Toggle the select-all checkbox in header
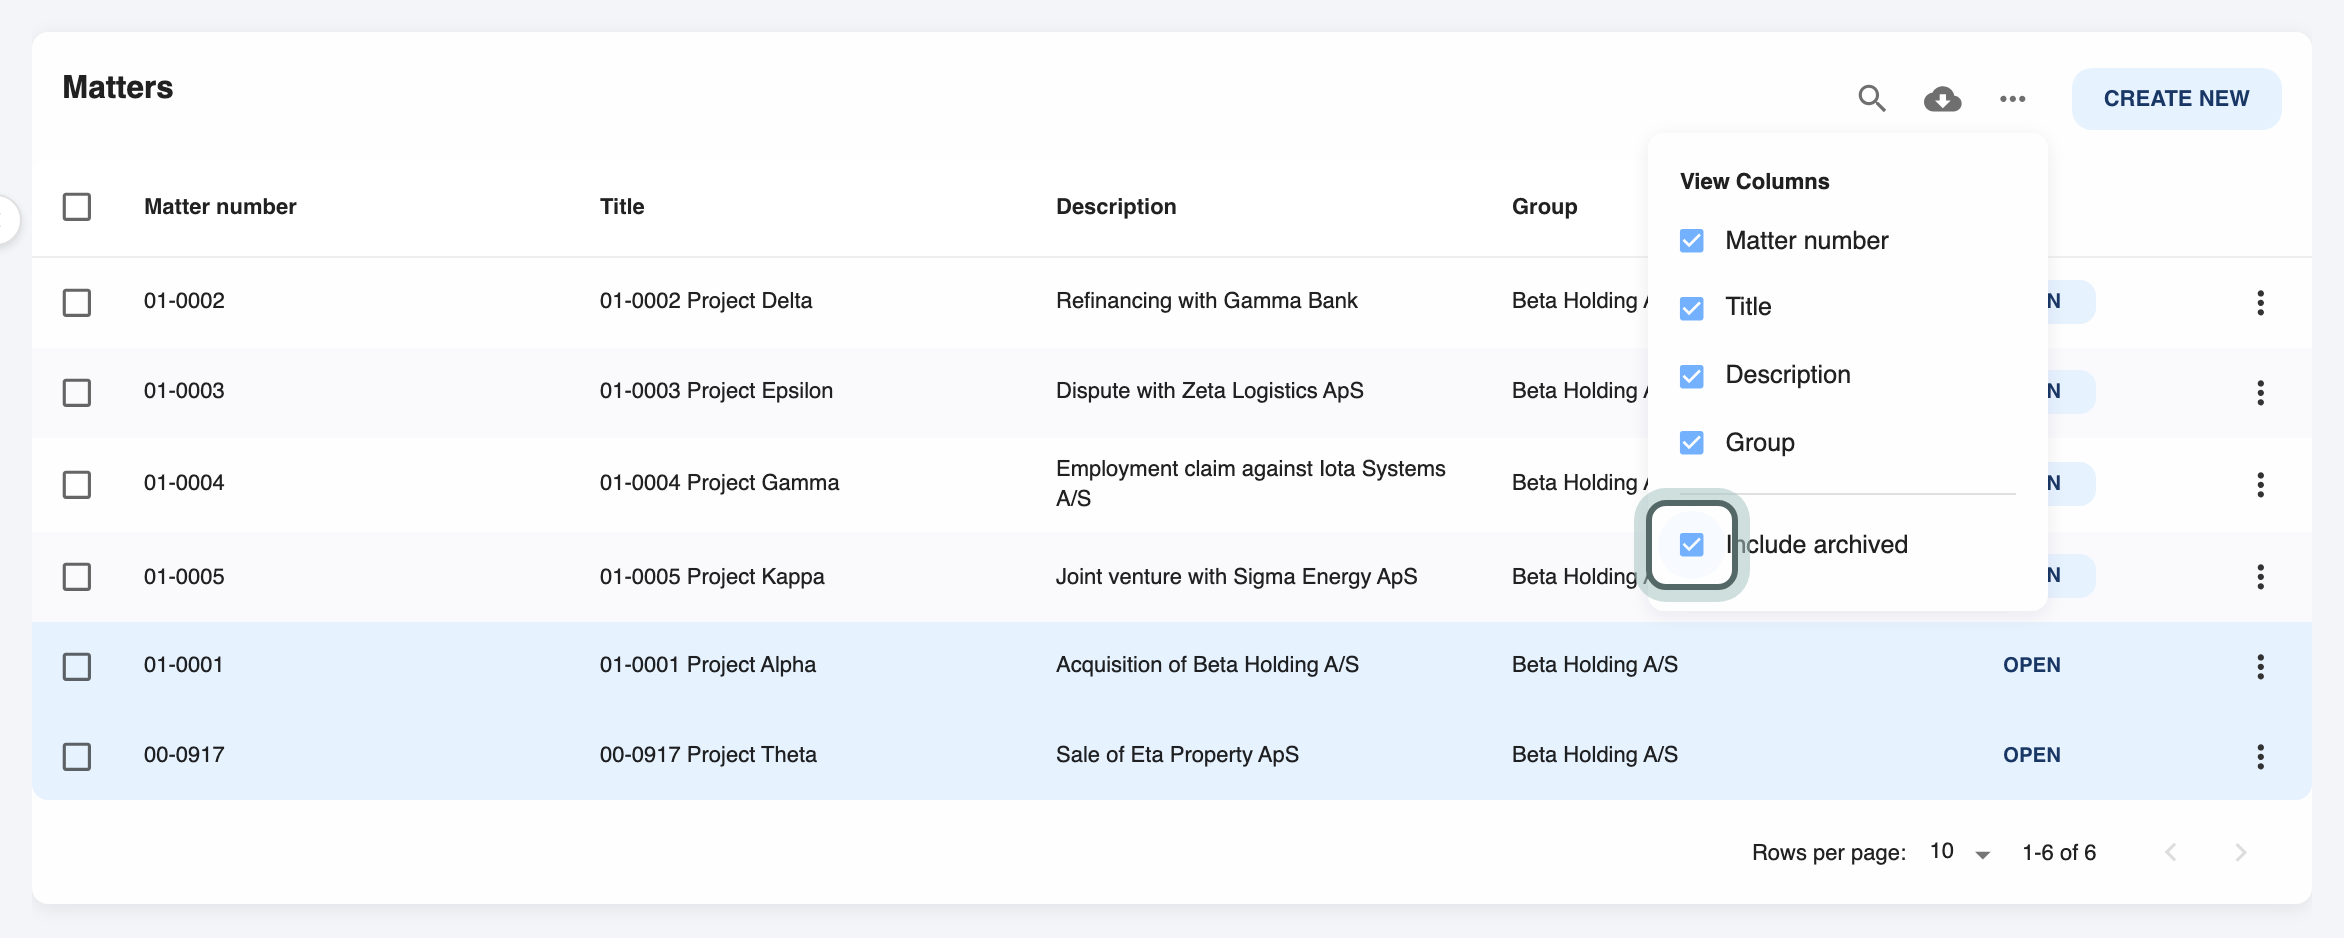This screenshot has width=2344, height=938. pos(77,207)
